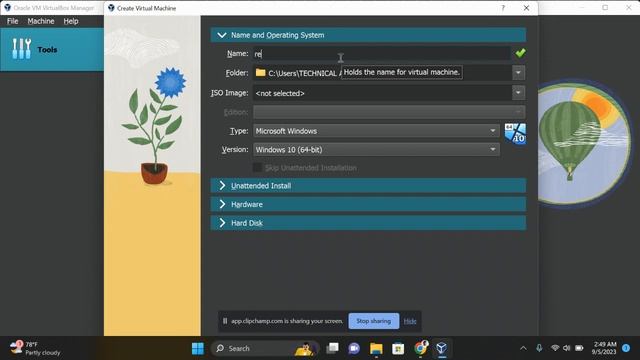Close the Create Virtual Machine dialog
Image resolution: width=640 pixels, height=360 pixels.
(527, 8)
